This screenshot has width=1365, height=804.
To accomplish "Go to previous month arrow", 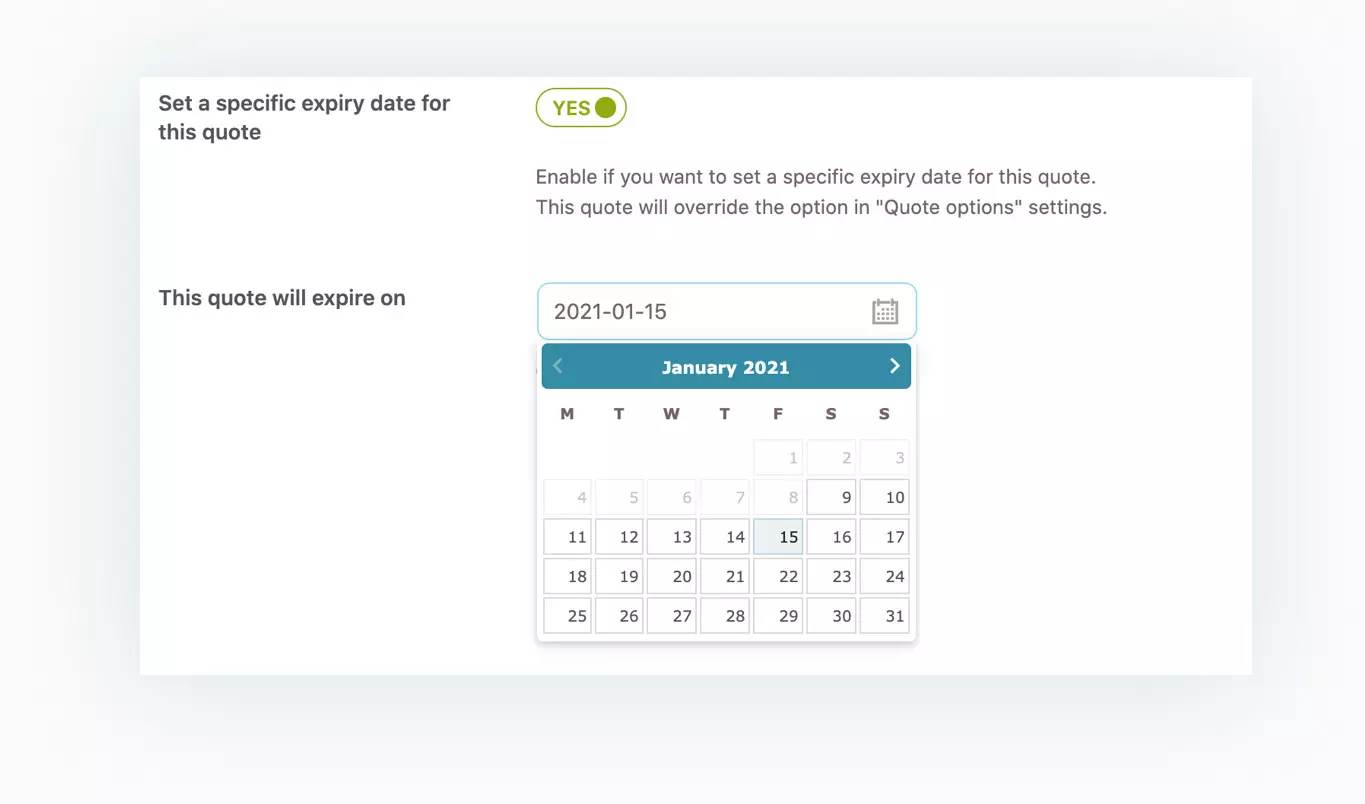I will point(558,366).
